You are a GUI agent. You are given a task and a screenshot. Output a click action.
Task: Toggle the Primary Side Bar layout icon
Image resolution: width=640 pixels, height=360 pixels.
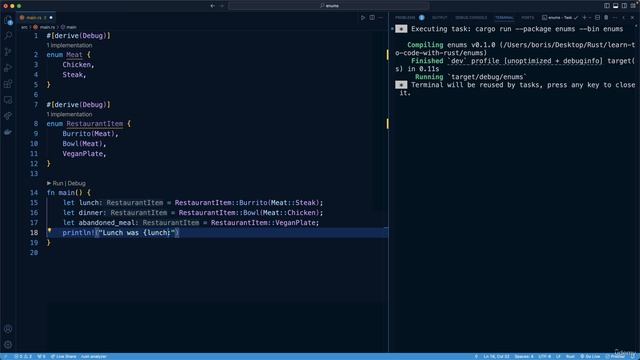(607, 6)
